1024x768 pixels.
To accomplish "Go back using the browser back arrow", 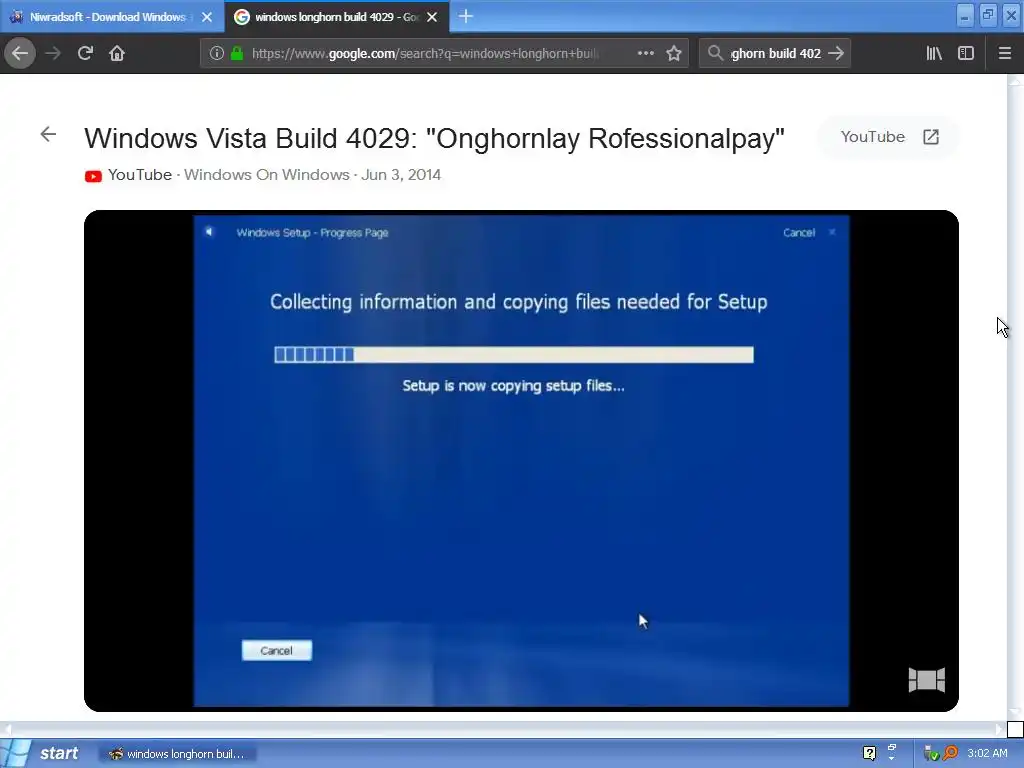I will 20,54.
